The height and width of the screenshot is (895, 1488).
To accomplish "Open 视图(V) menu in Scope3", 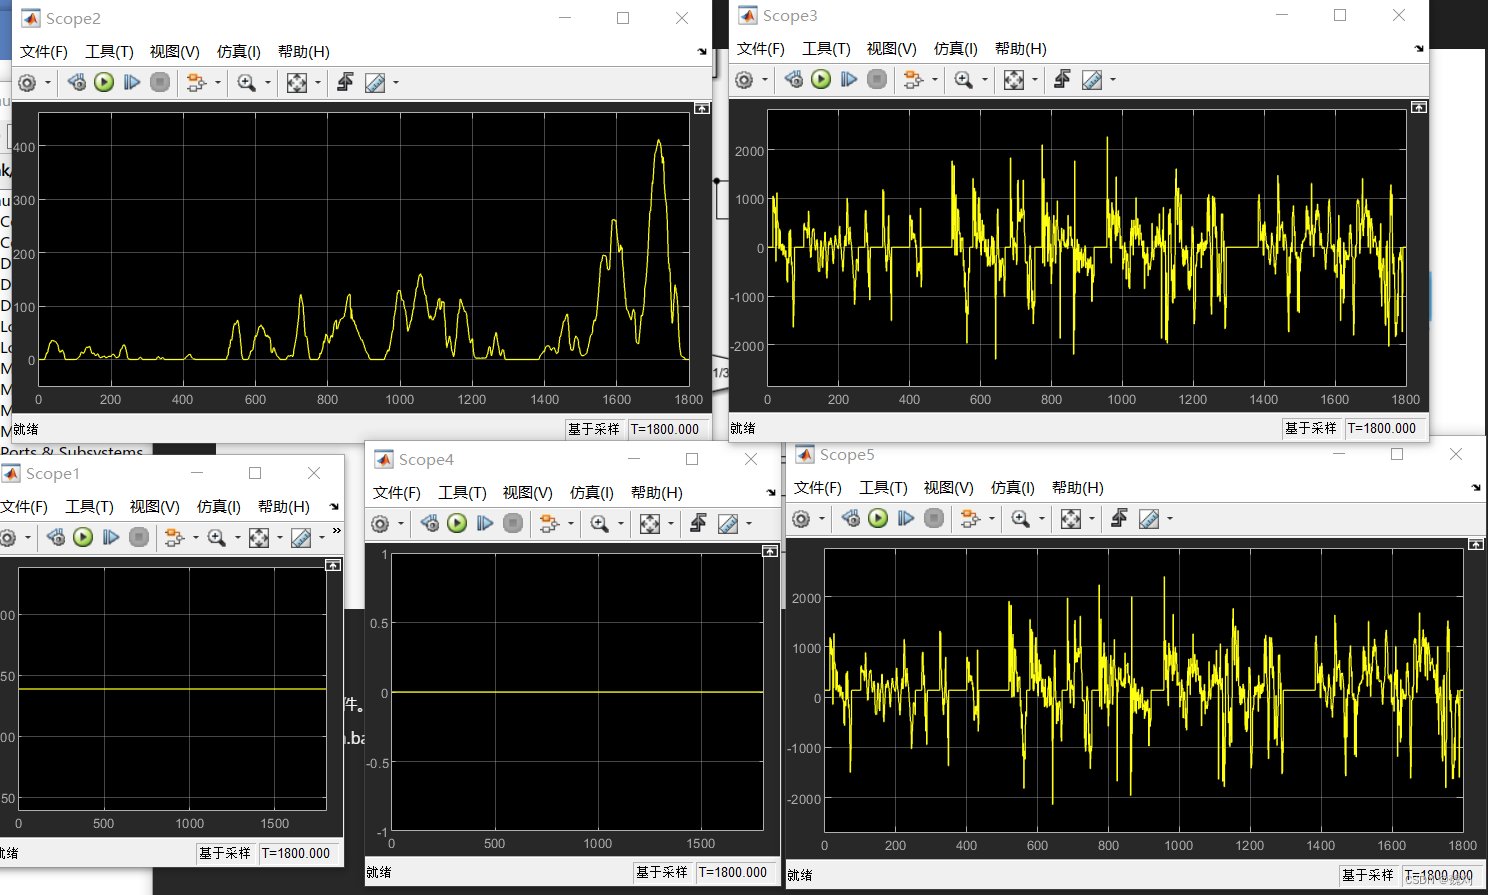I will click(x=891, y=49).
